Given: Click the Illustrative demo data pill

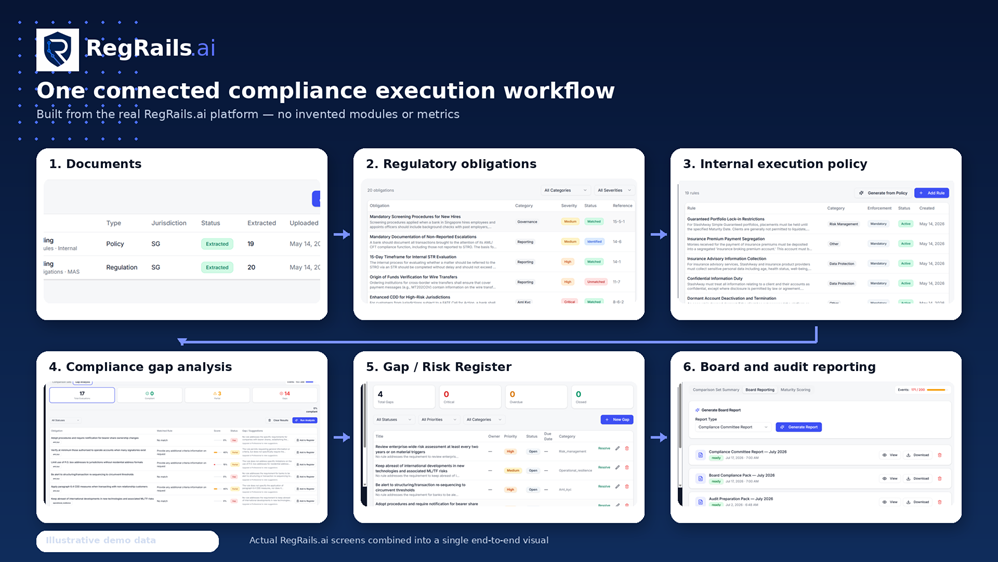Looking at the screenshot, I should click(127, 540).
